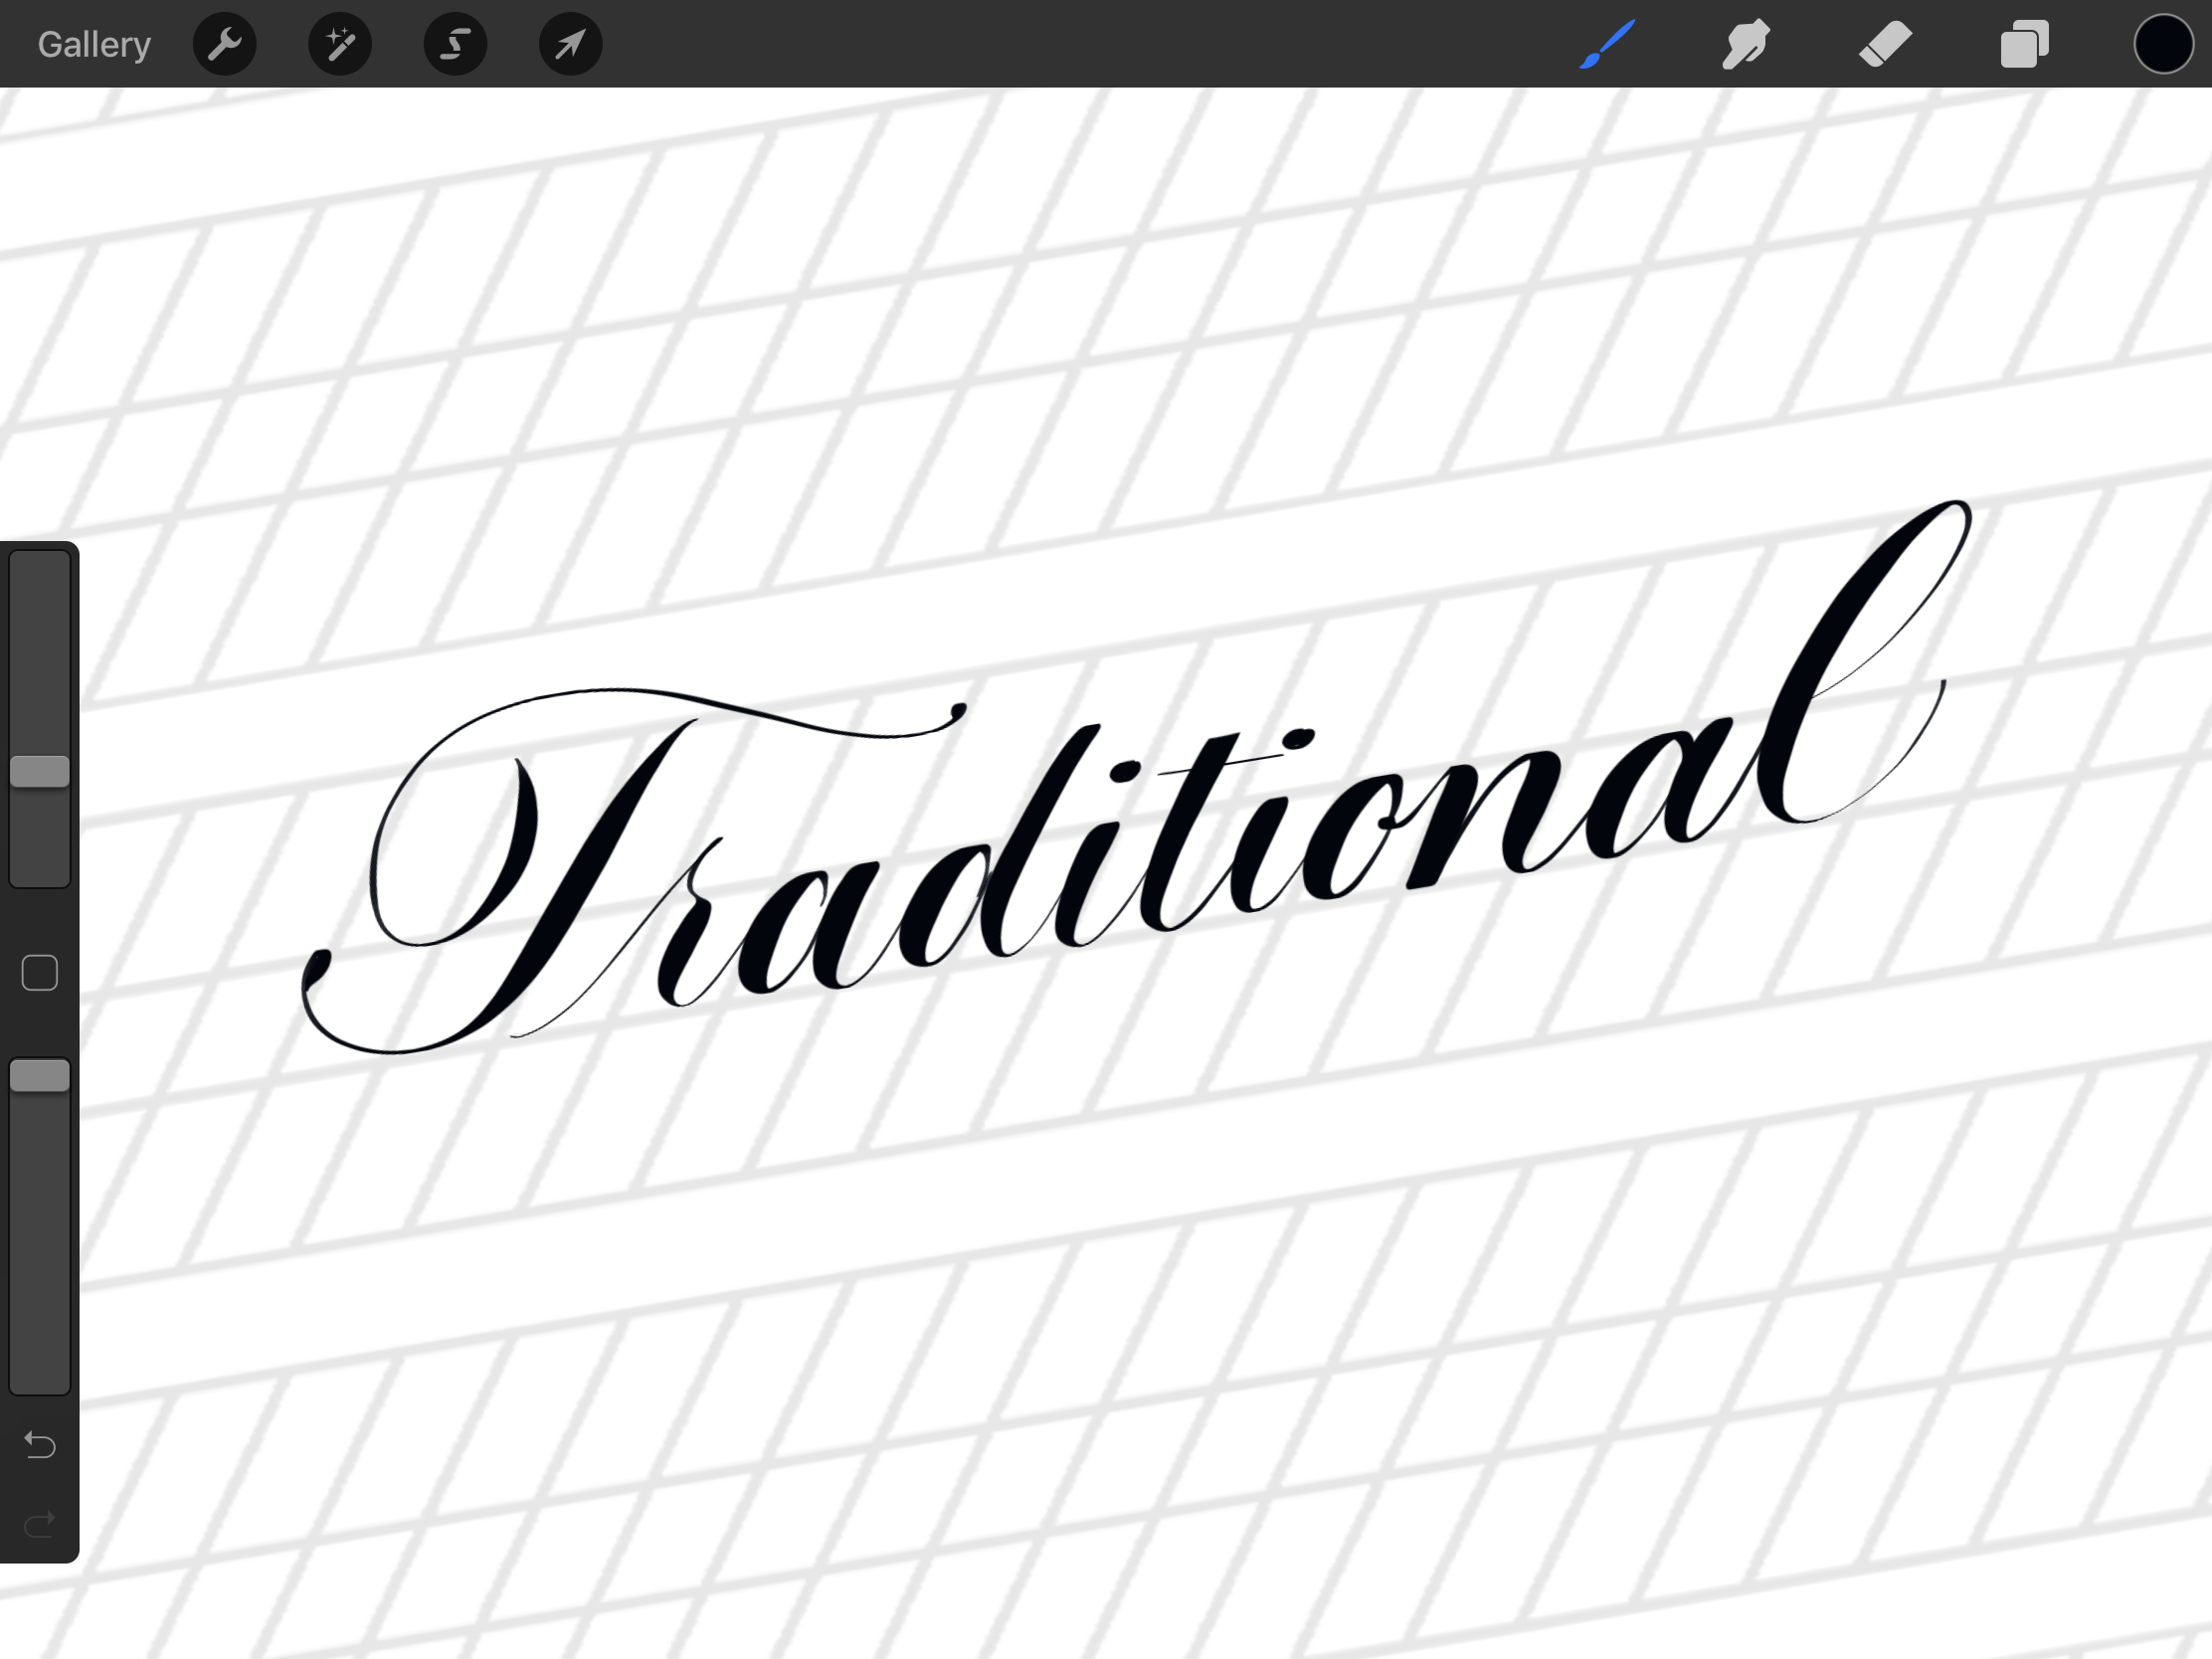
Task: Undo the last stroke
Action: pos(40,1444)
